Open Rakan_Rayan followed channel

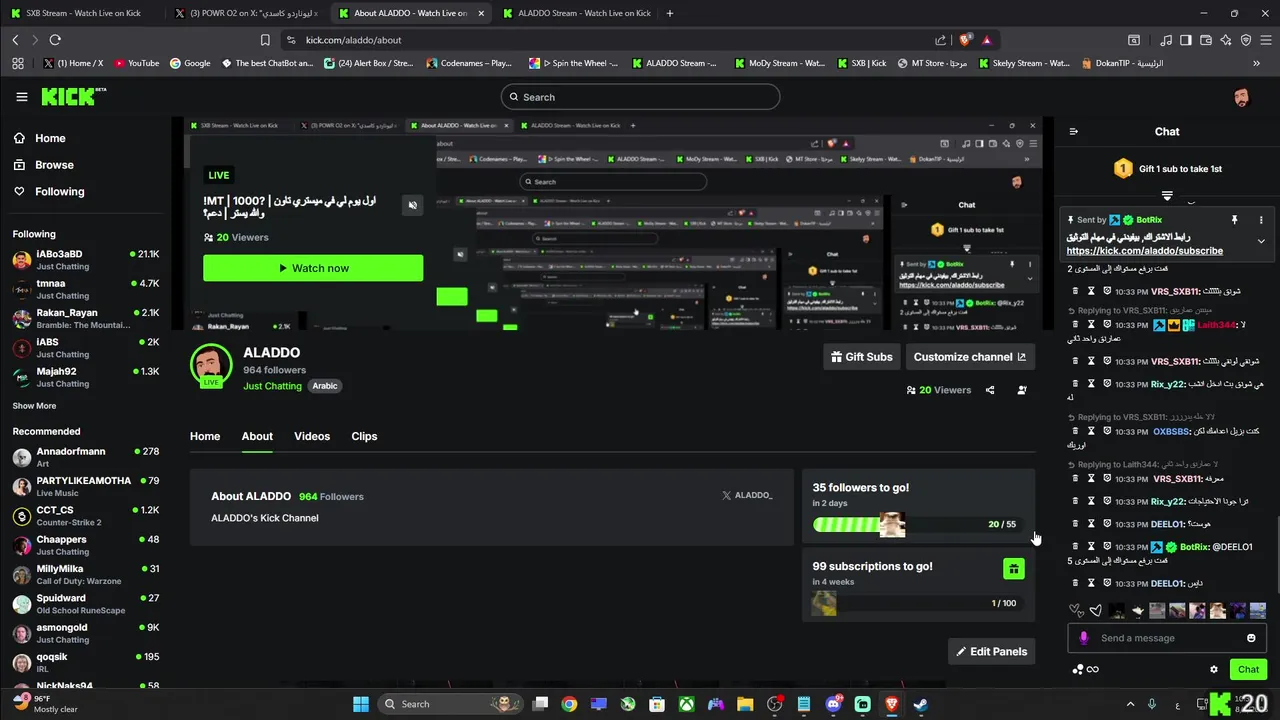[86, 319]
